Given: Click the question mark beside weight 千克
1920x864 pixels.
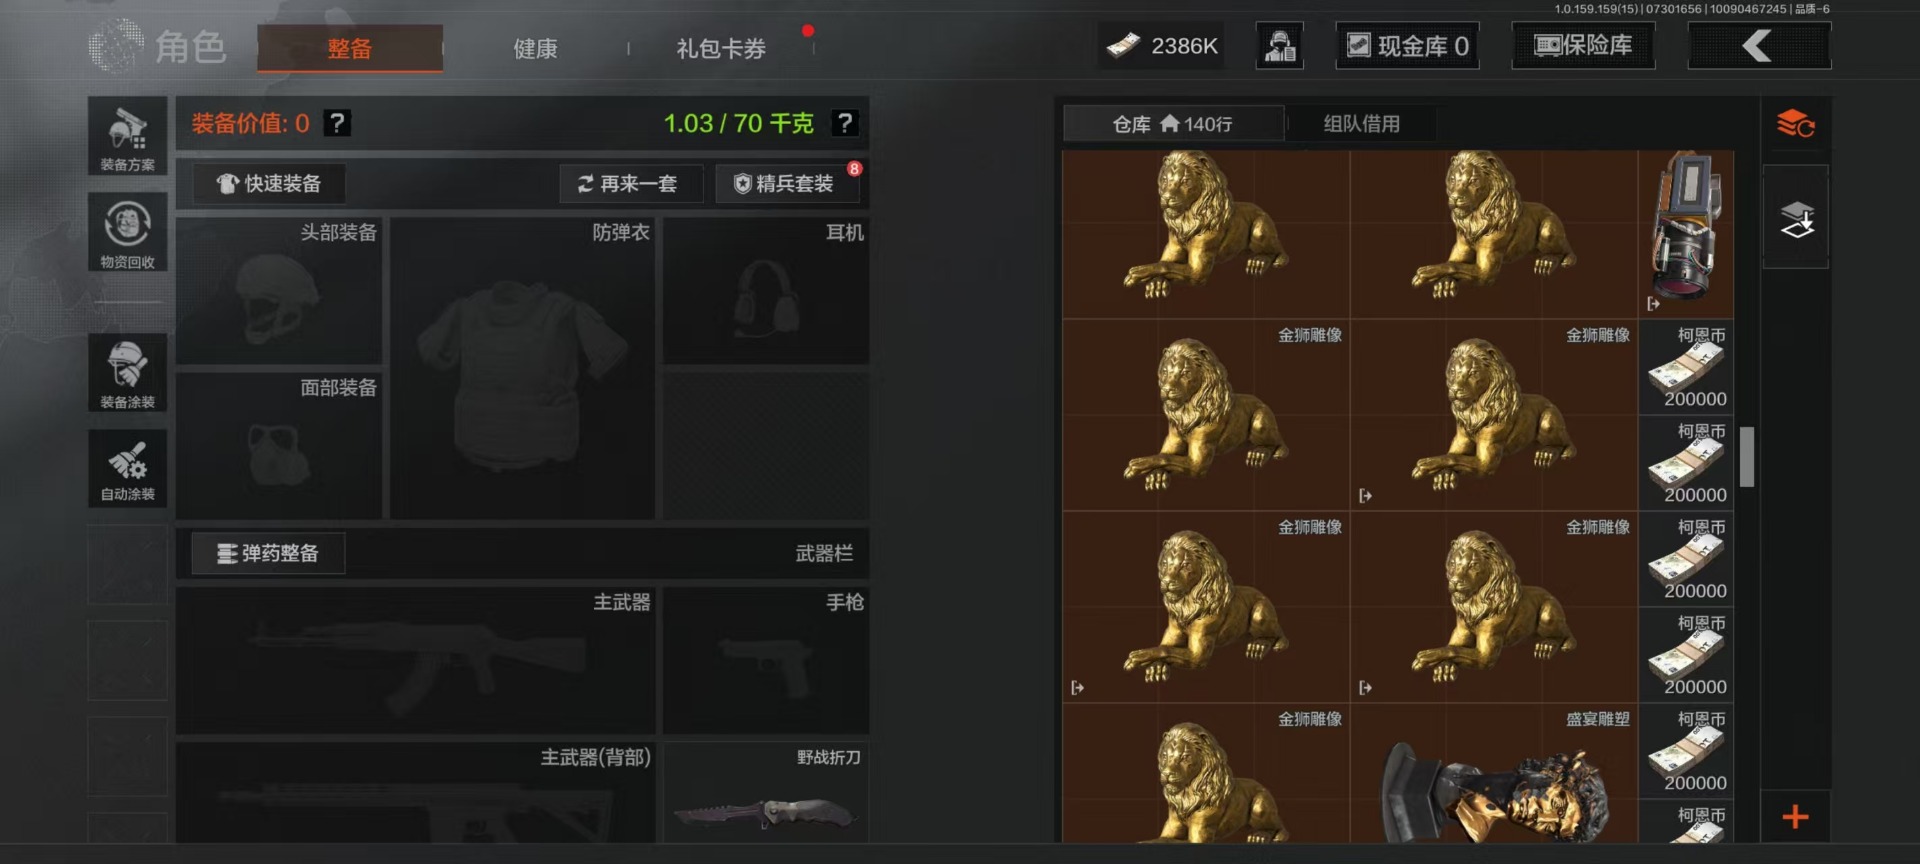Looking at the screenshot, I should pos(845,123).
